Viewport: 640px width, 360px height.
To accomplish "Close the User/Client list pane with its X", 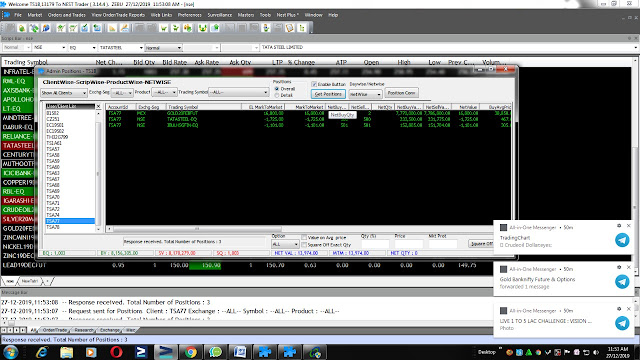I will coord(98,106).
